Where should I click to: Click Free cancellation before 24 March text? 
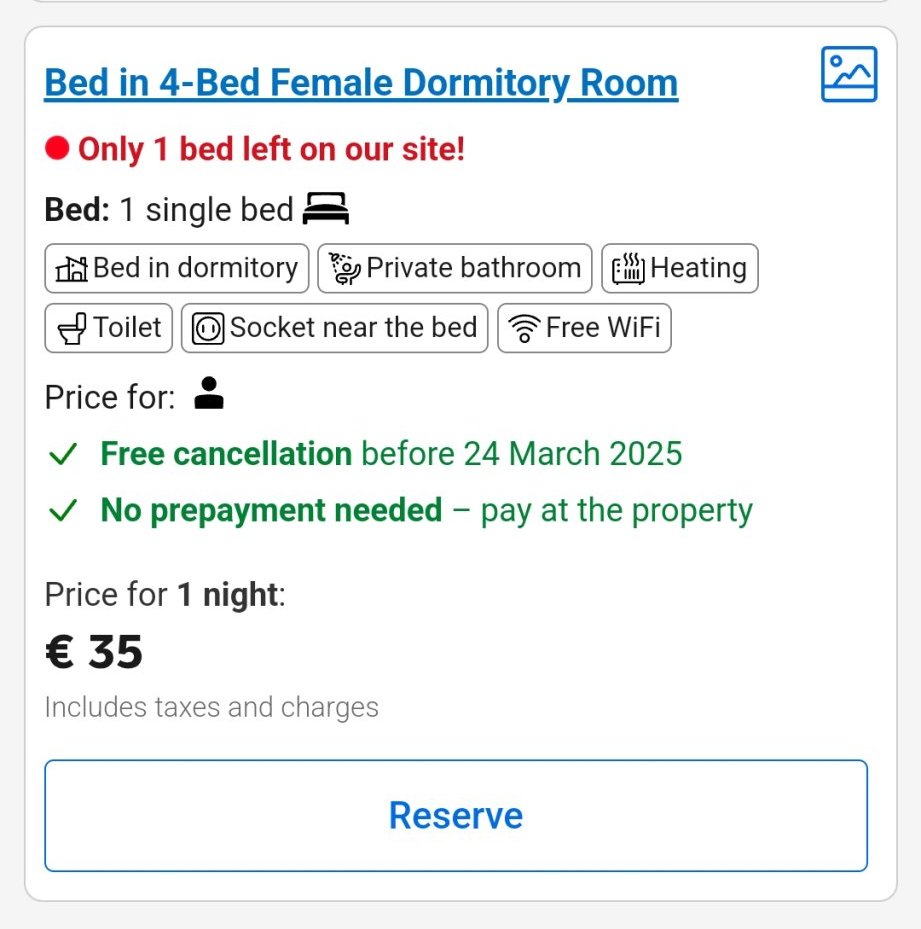[x=391, y=454]
